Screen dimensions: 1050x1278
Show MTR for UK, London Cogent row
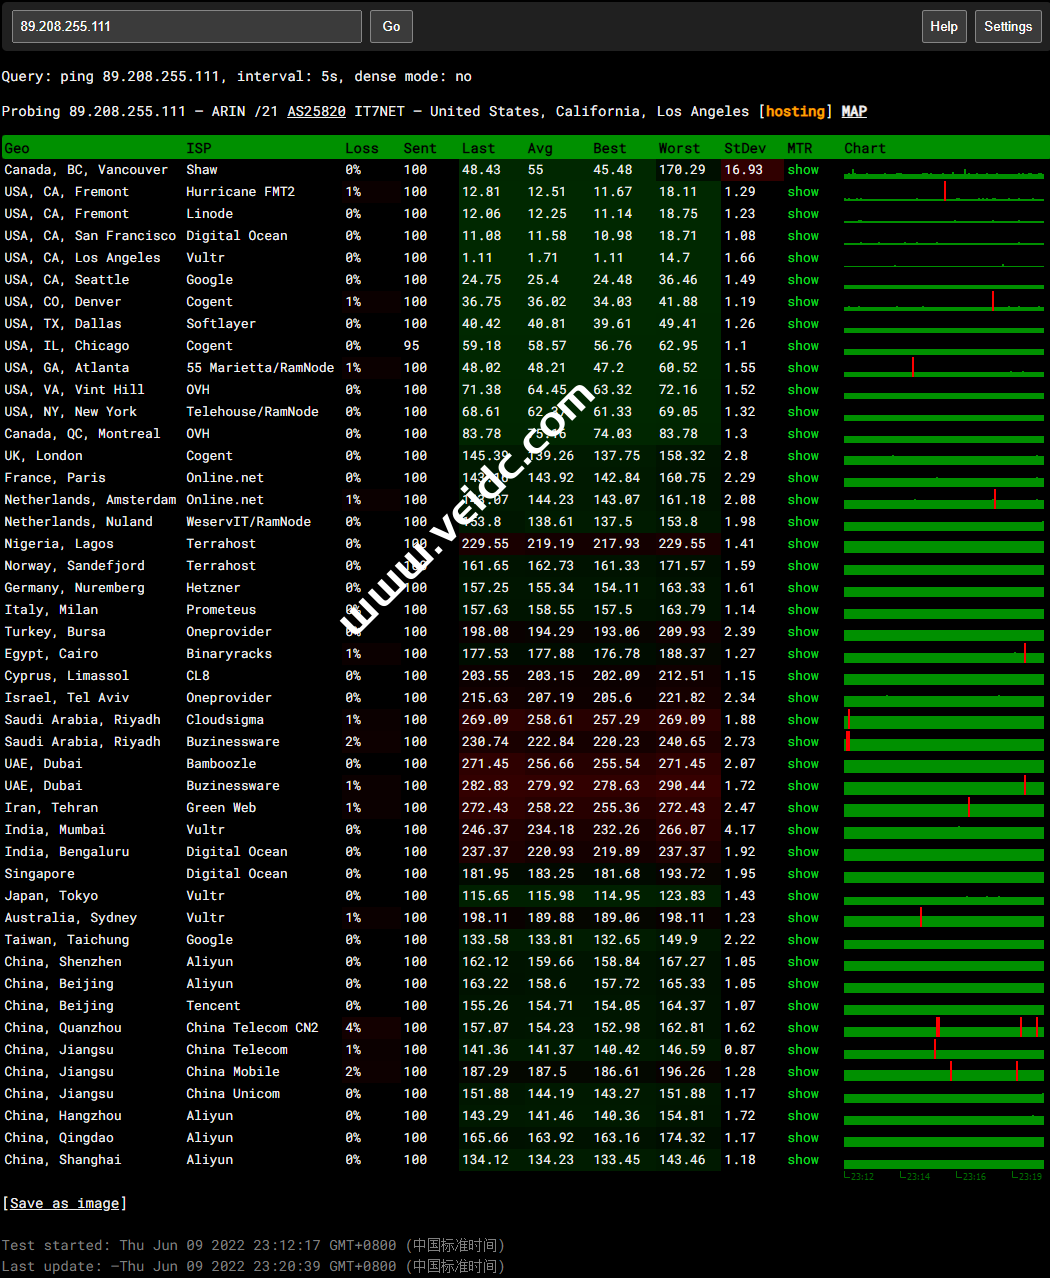(x=802, y=456)
